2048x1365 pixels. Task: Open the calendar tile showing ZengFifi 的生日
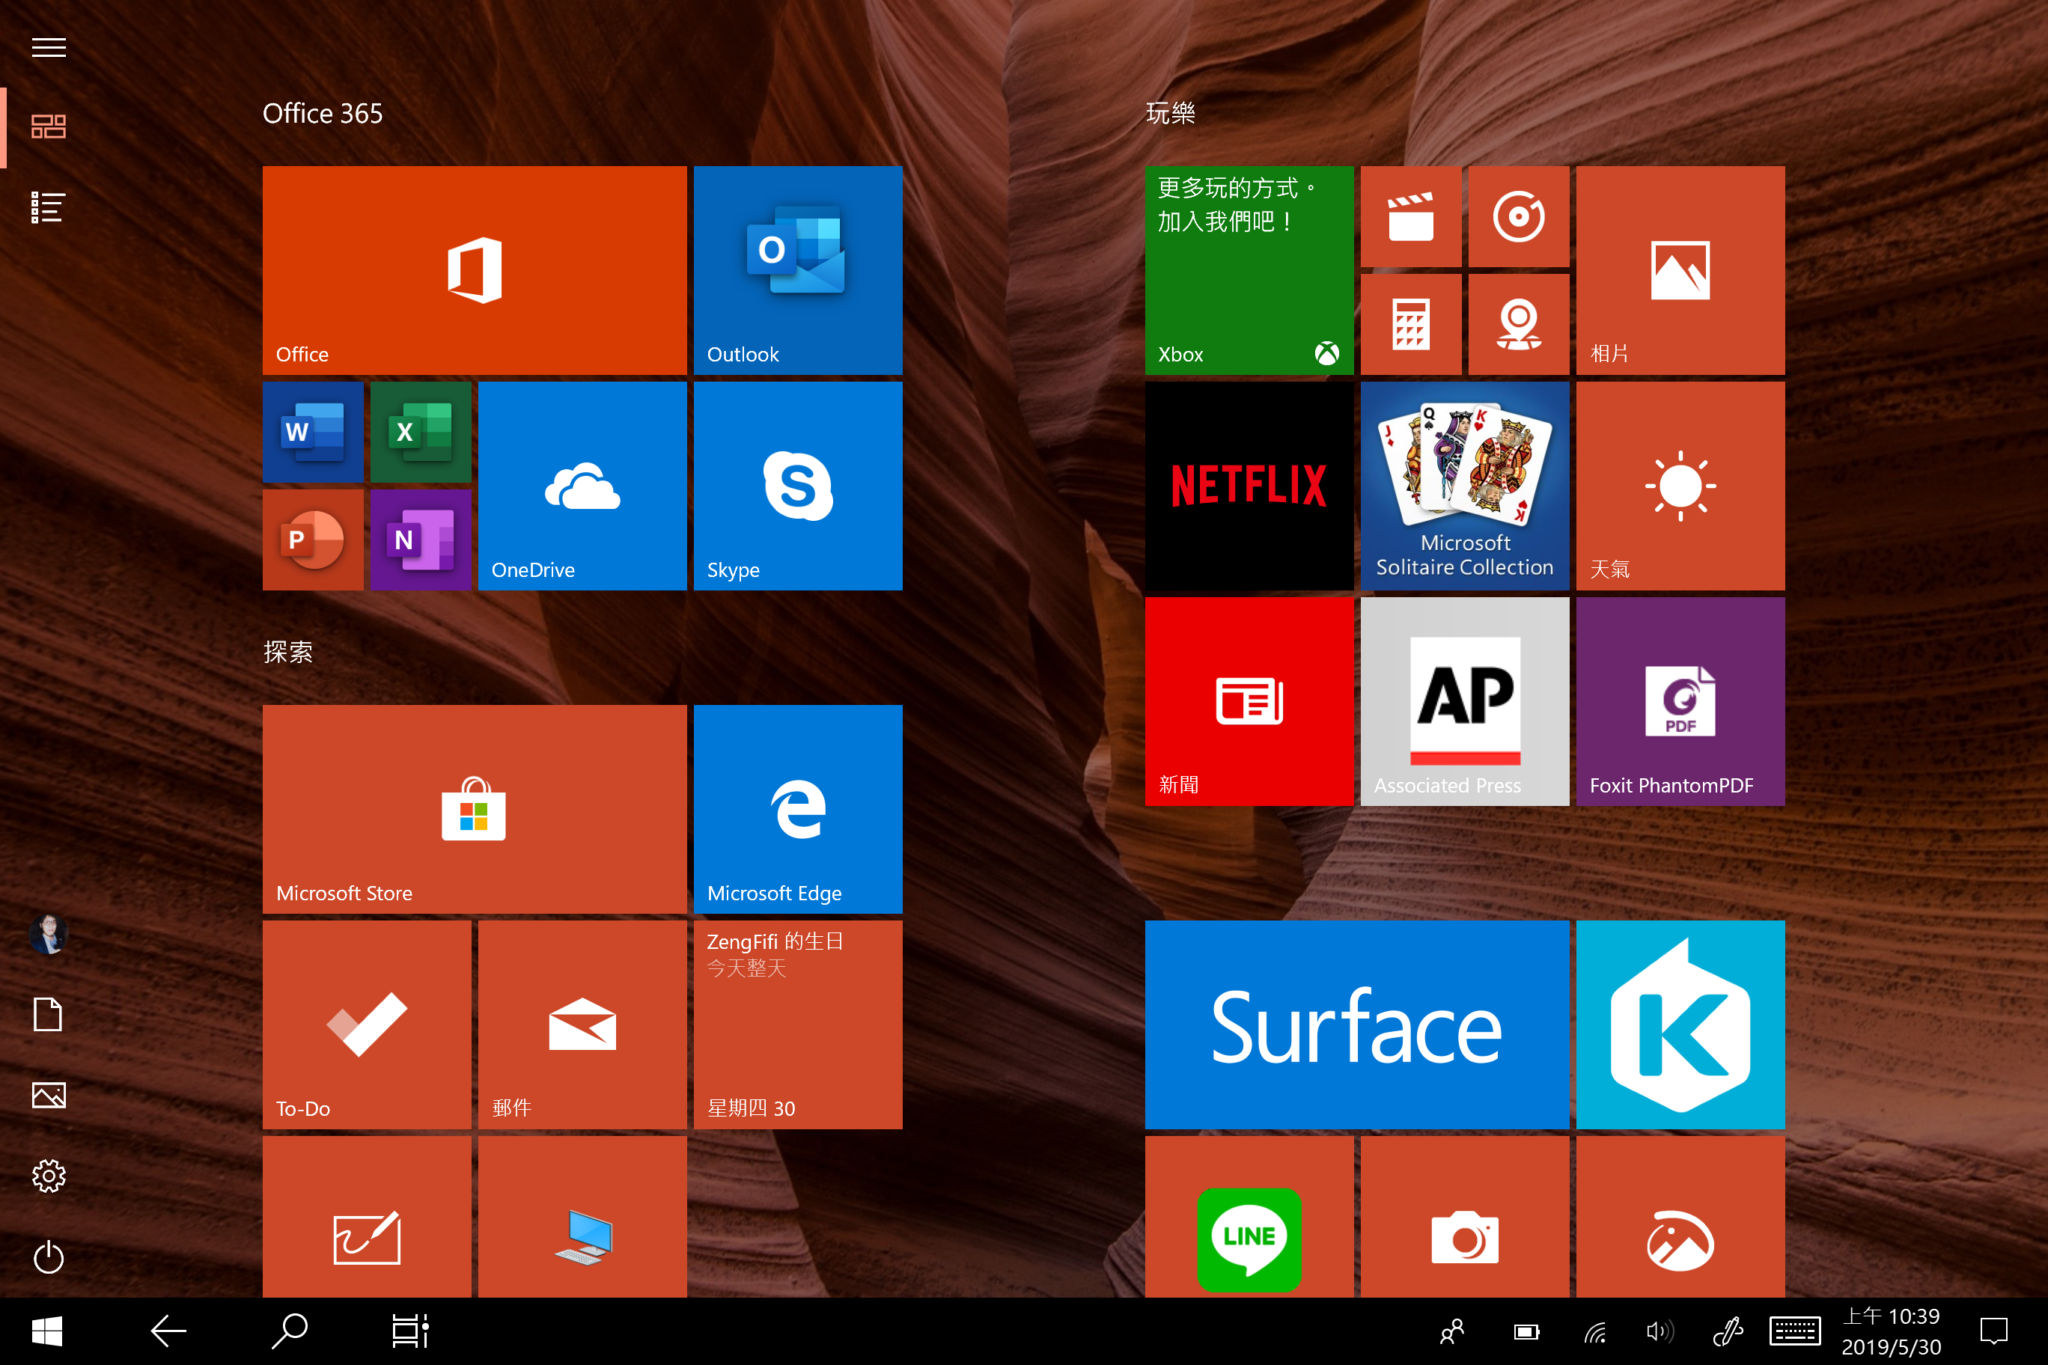(x=798, y=1025)
